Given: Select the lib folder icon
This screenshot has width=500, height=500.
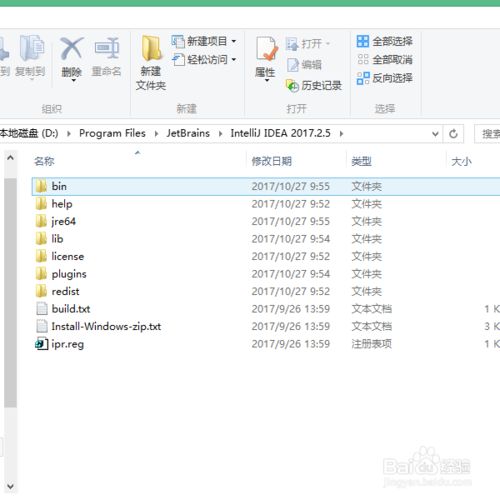Looking at the screenshot, I should click(x=41, y=239).
